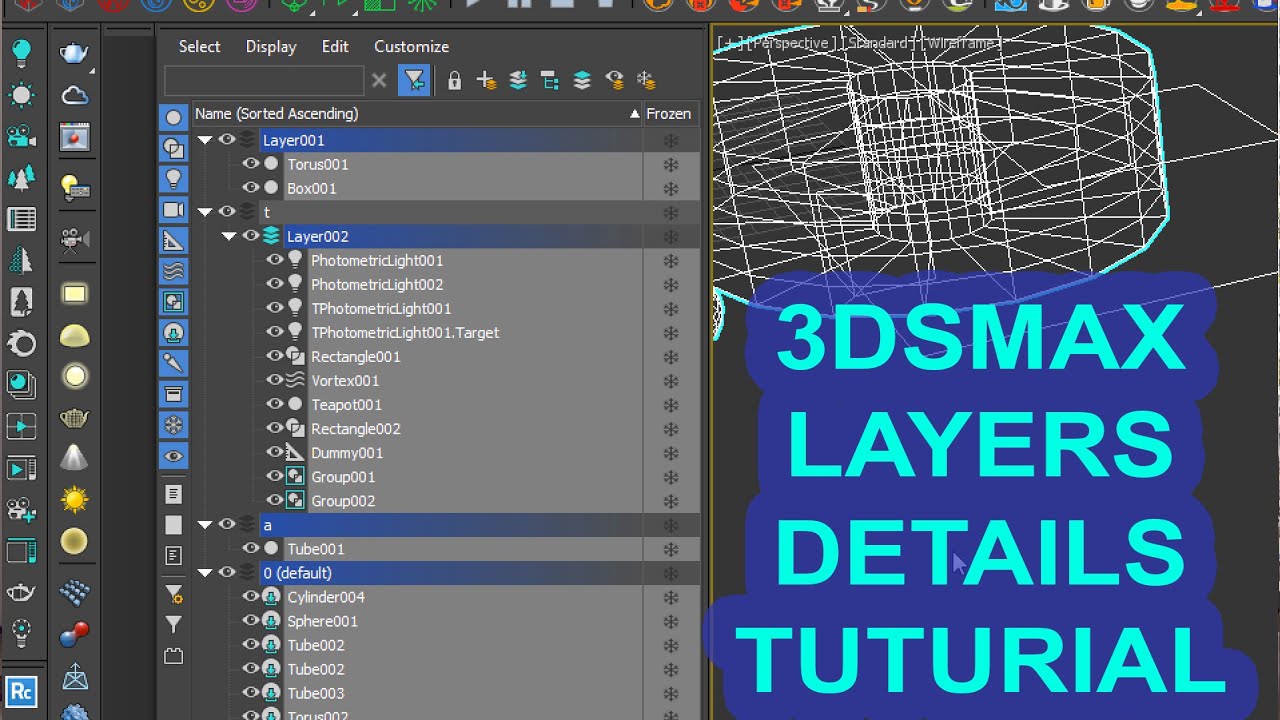The width and height of the screenshot is (1280, 720).
Task: Toggle the Display Cameras filter button
Action: [174, 210]
